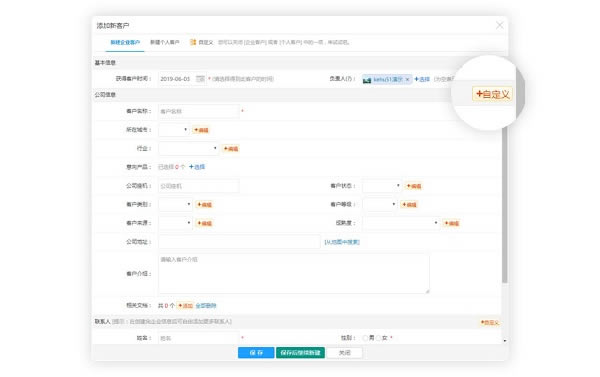Switch to the 新建个人客户 tab
Image resolution: width=600 pixels, height=377 pixels.
[x=165, y=42]
